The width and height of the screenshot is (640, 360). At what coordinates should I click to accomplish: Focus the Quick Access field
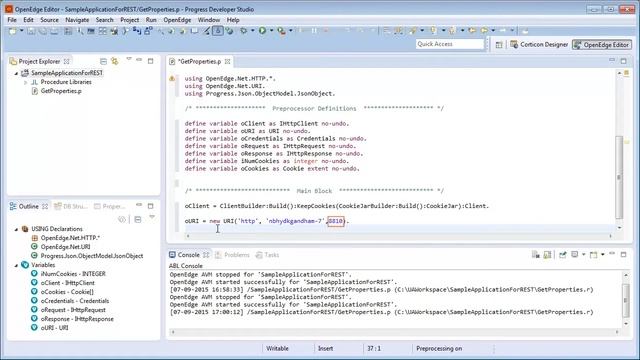pos(450,44)
